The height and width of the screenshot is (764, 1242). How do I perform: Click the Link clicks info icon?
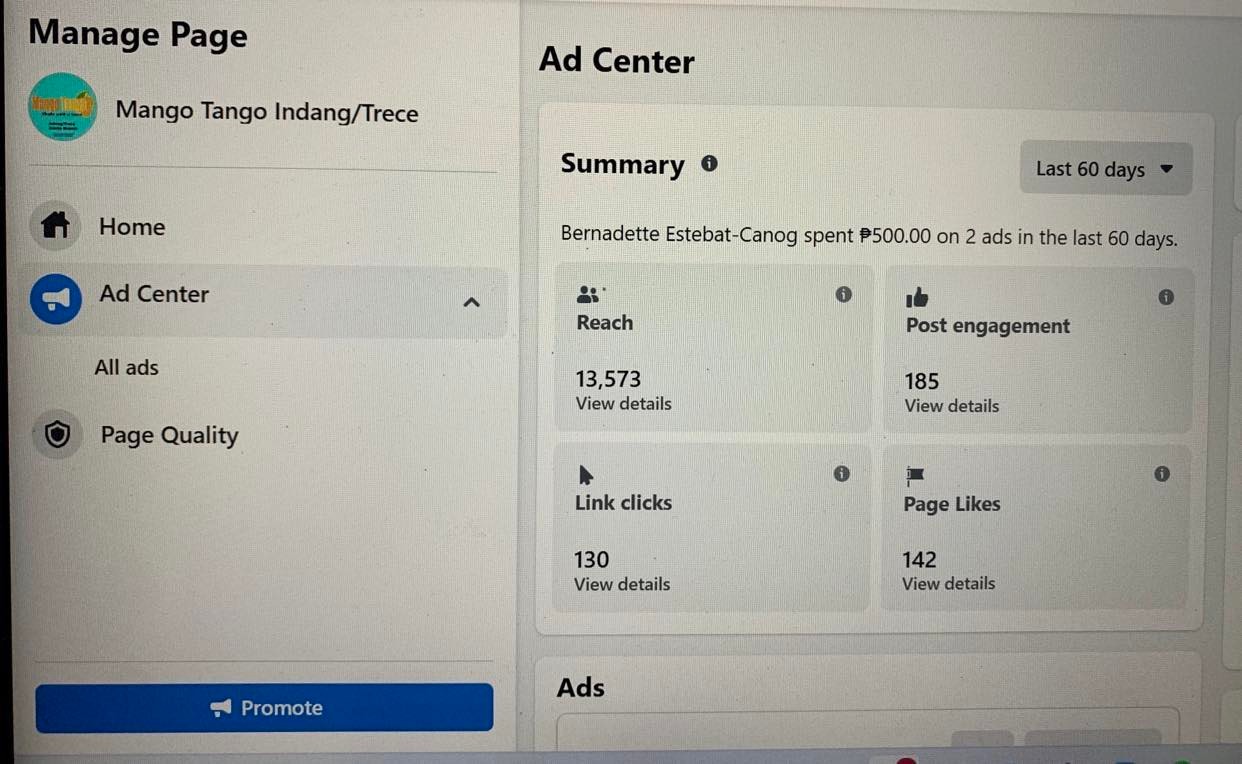coord(842,473)
